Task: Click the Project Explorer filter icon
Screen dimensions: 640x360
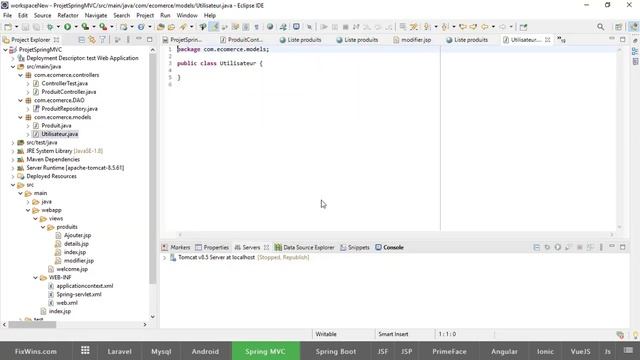Action: coord(102,40)
